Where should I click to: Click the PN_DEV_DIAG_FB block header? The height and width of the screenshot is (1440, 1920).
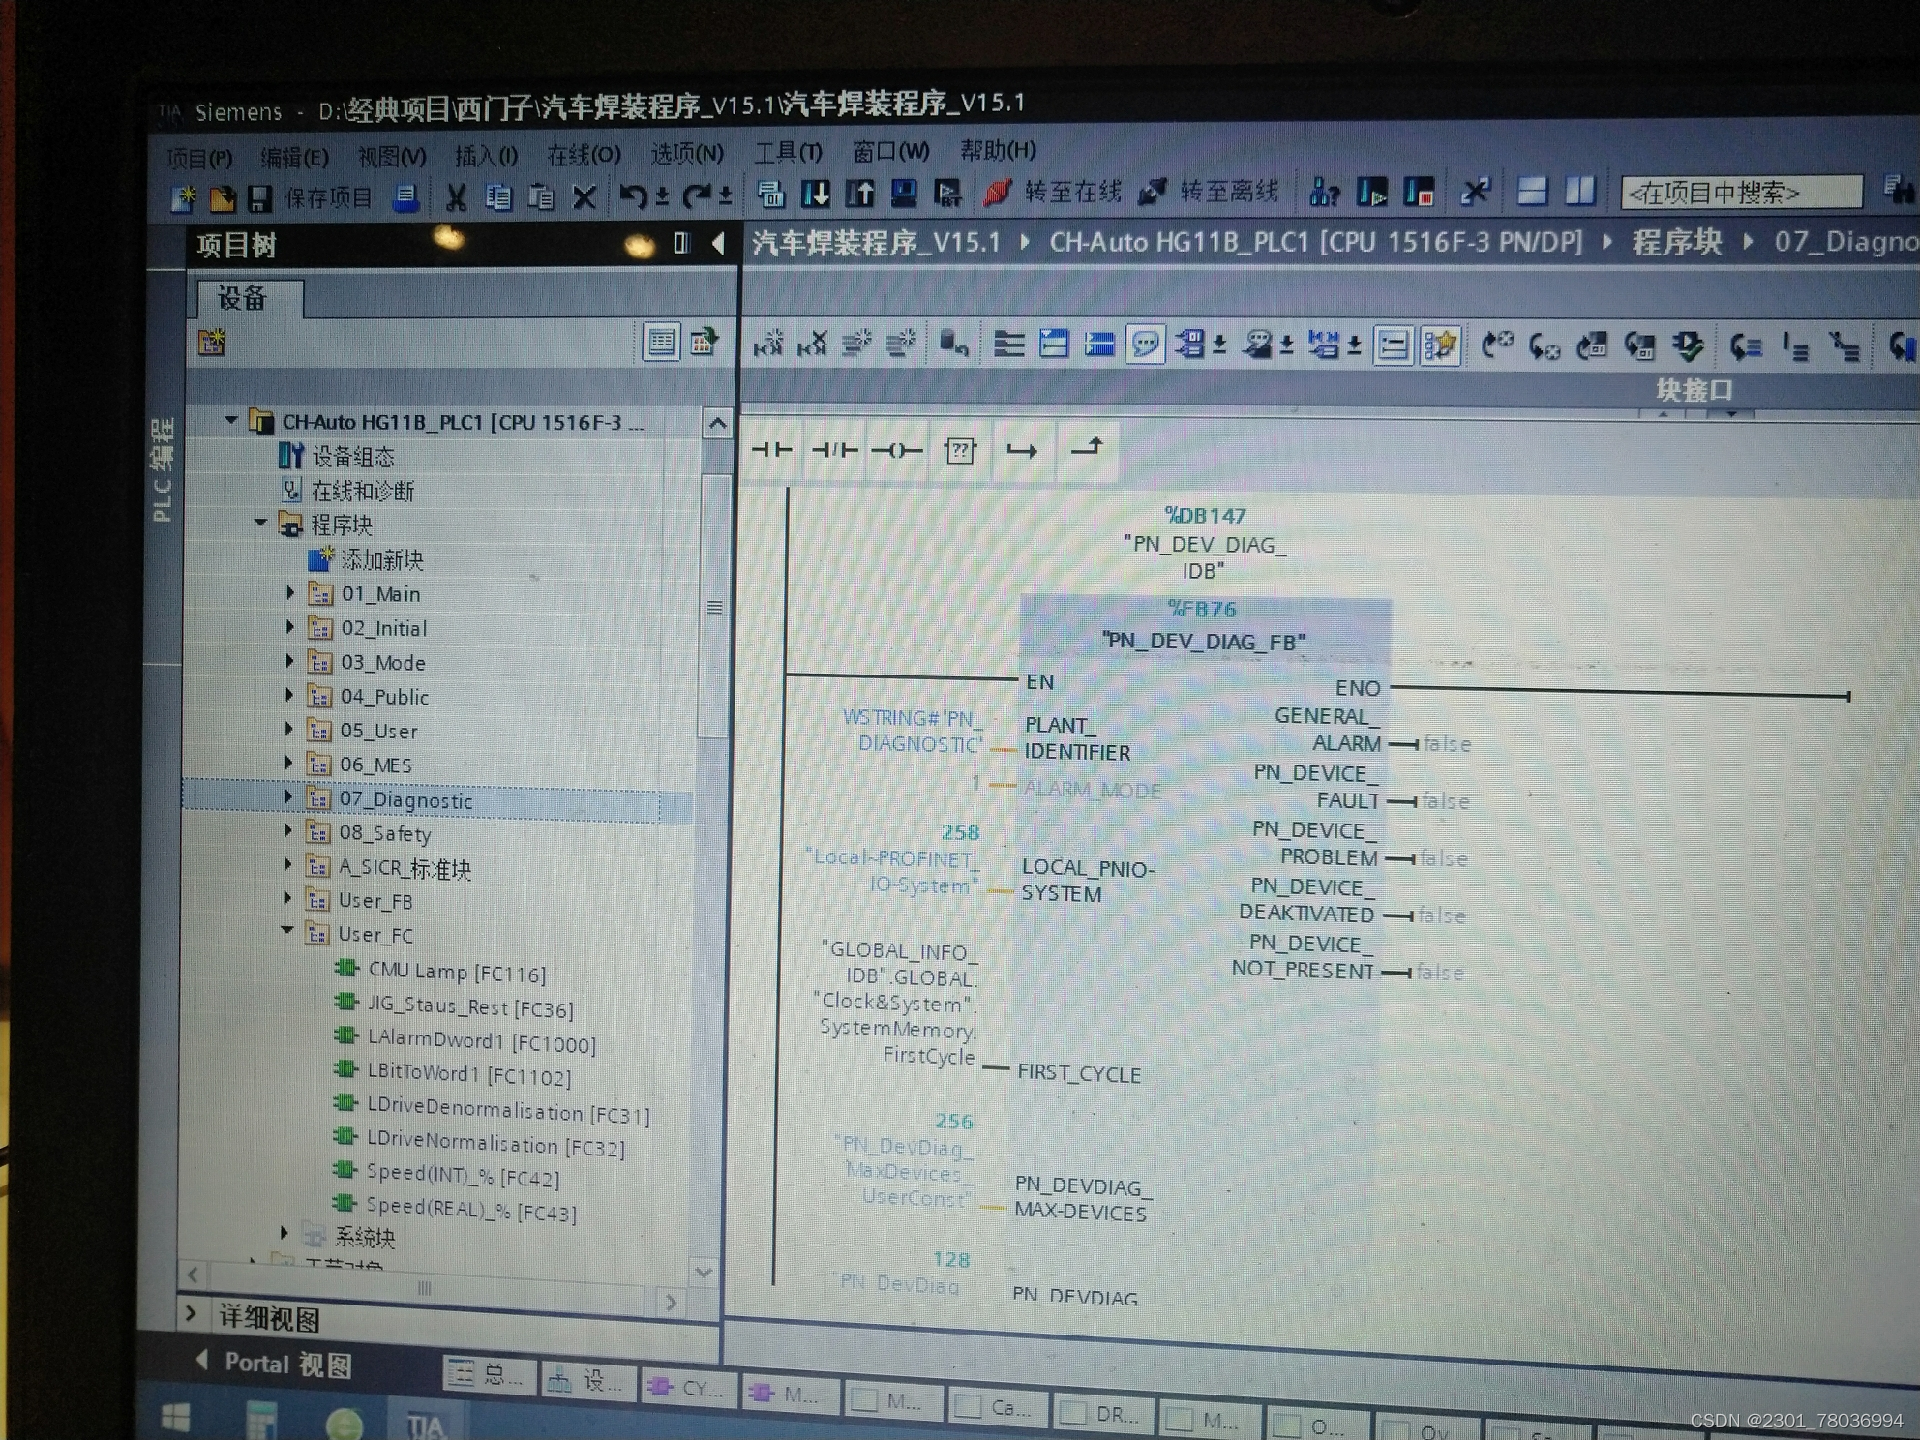click(x=1204, y=640)
